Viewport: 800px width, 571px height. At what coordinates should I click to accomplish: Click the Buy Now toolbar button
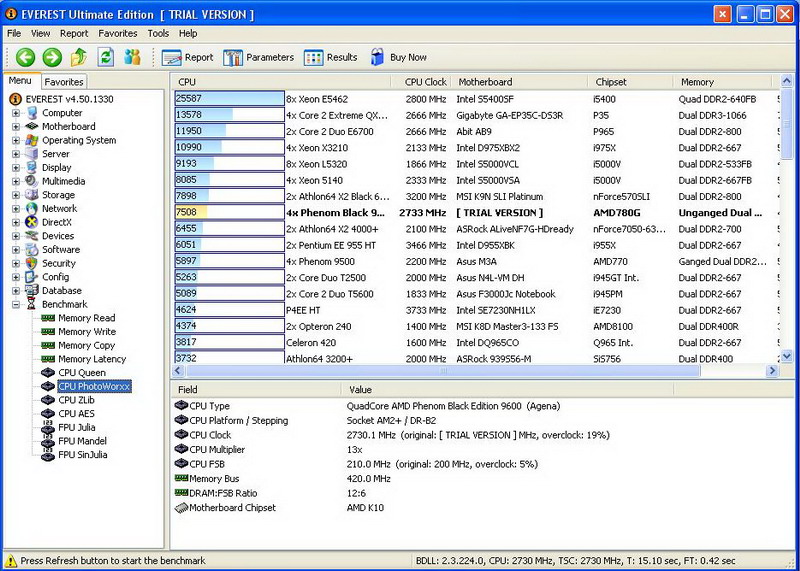click(398, 58)
